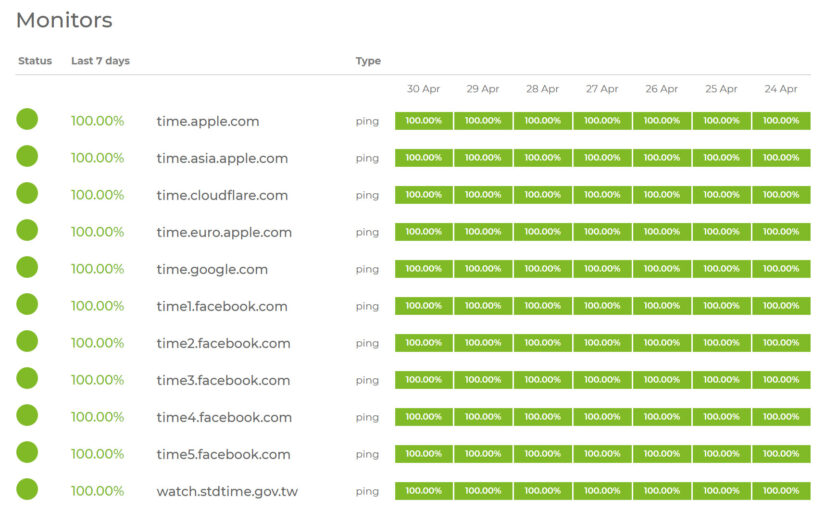This screenshot has height=510, width=825.
Task: Click the 28 Apr uptime bar for time4.facebook.com
Action: pos(542,417)
